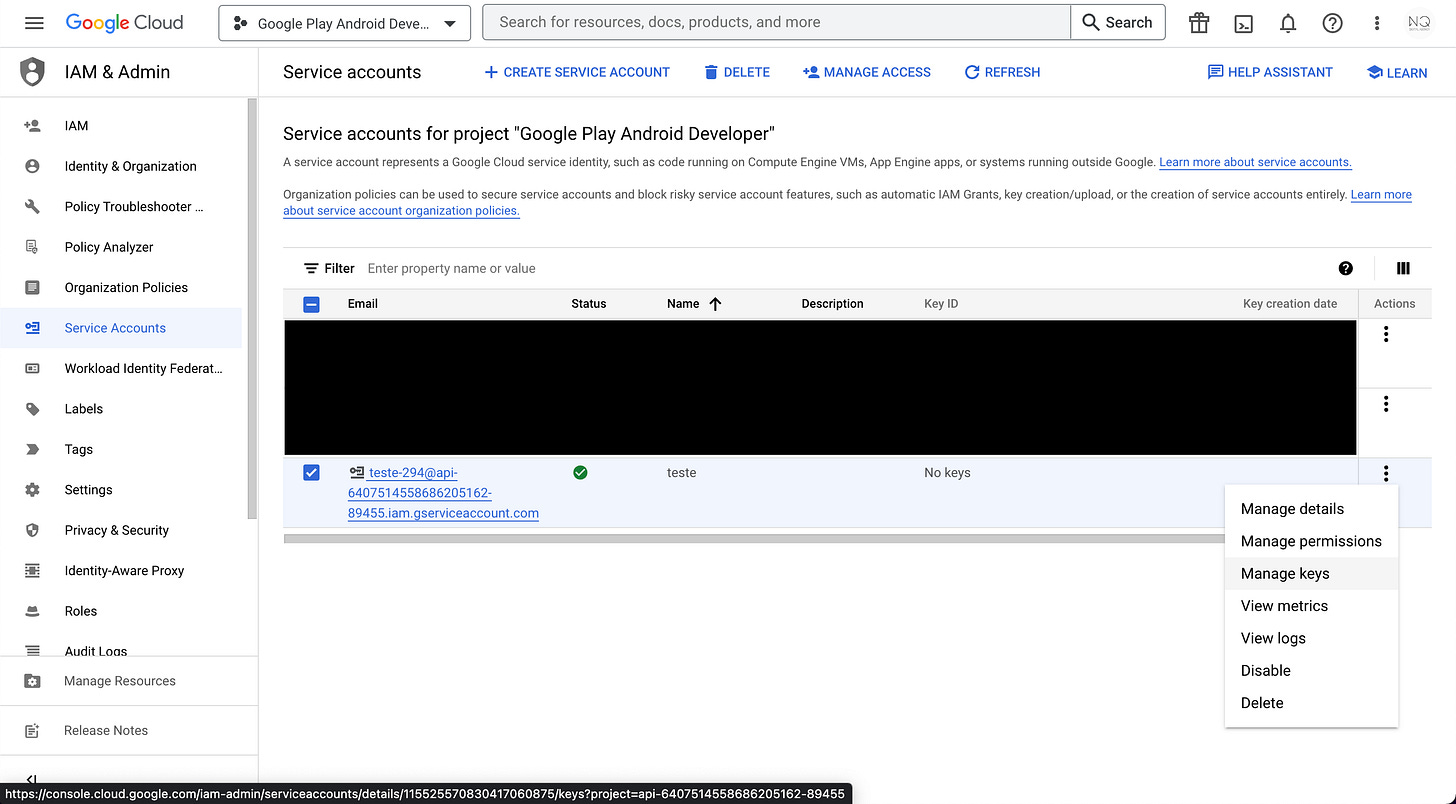
Task: Click the Manage Resources icon
Action: (x=32, y=681)
